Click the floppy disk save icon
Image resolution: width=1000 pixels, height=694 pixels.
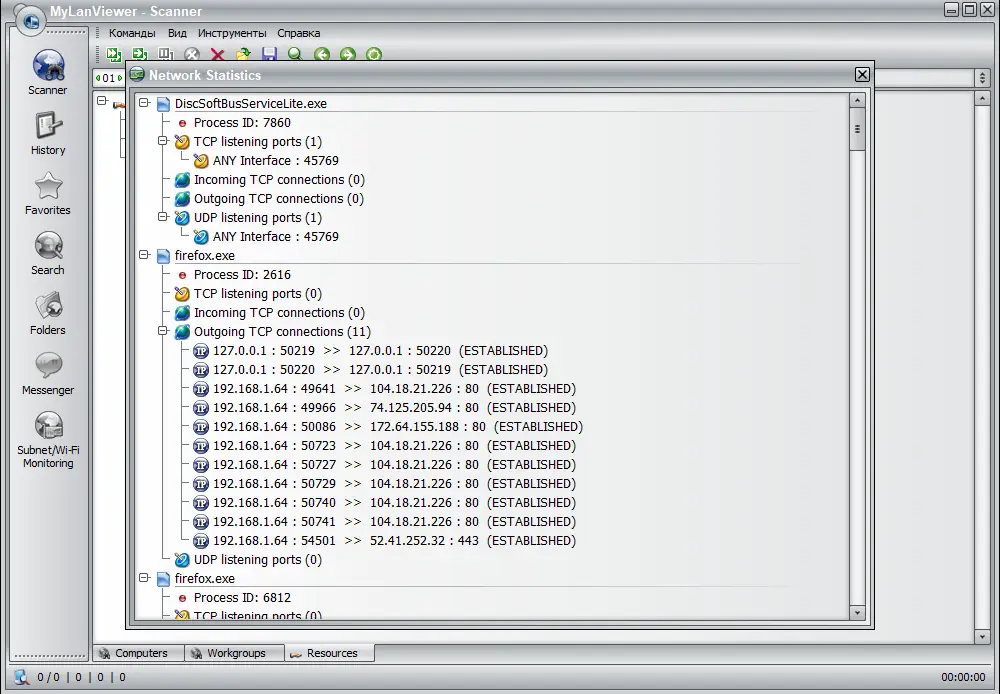pos(269,55)
